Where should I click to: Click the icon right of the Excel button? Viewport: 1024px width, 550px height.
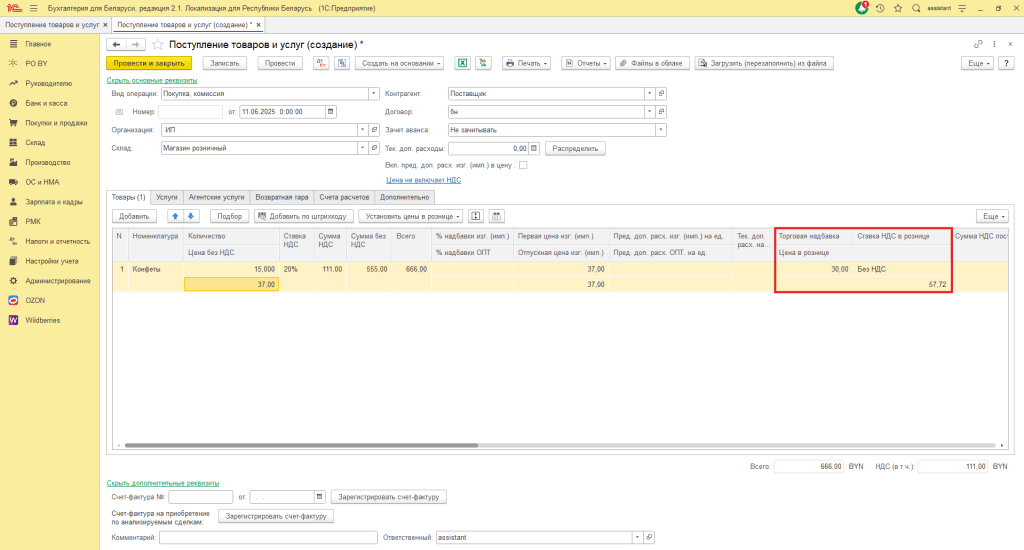(483, 63)
